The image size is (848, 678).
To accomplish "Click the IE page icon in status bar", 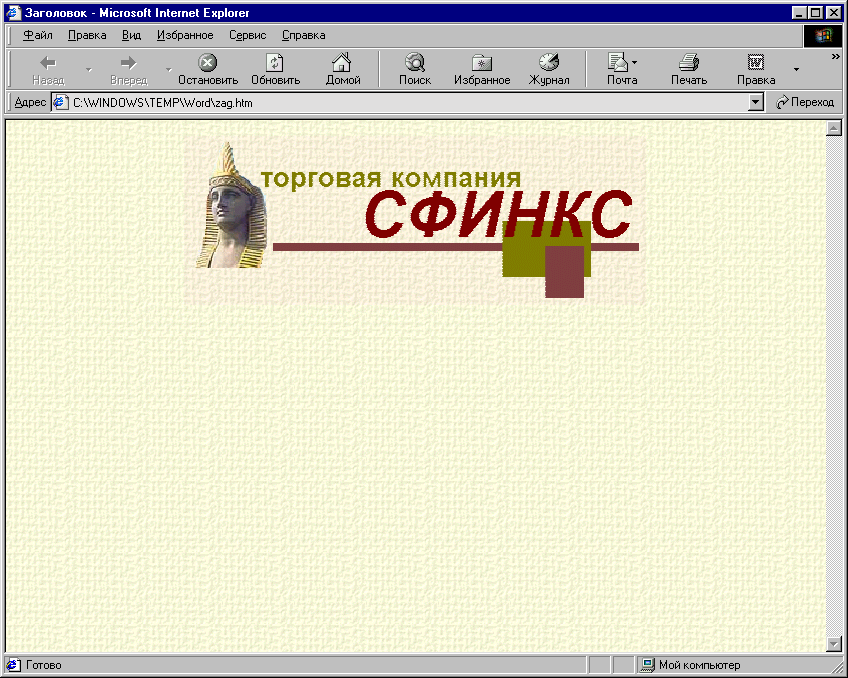I will (14, 664).
